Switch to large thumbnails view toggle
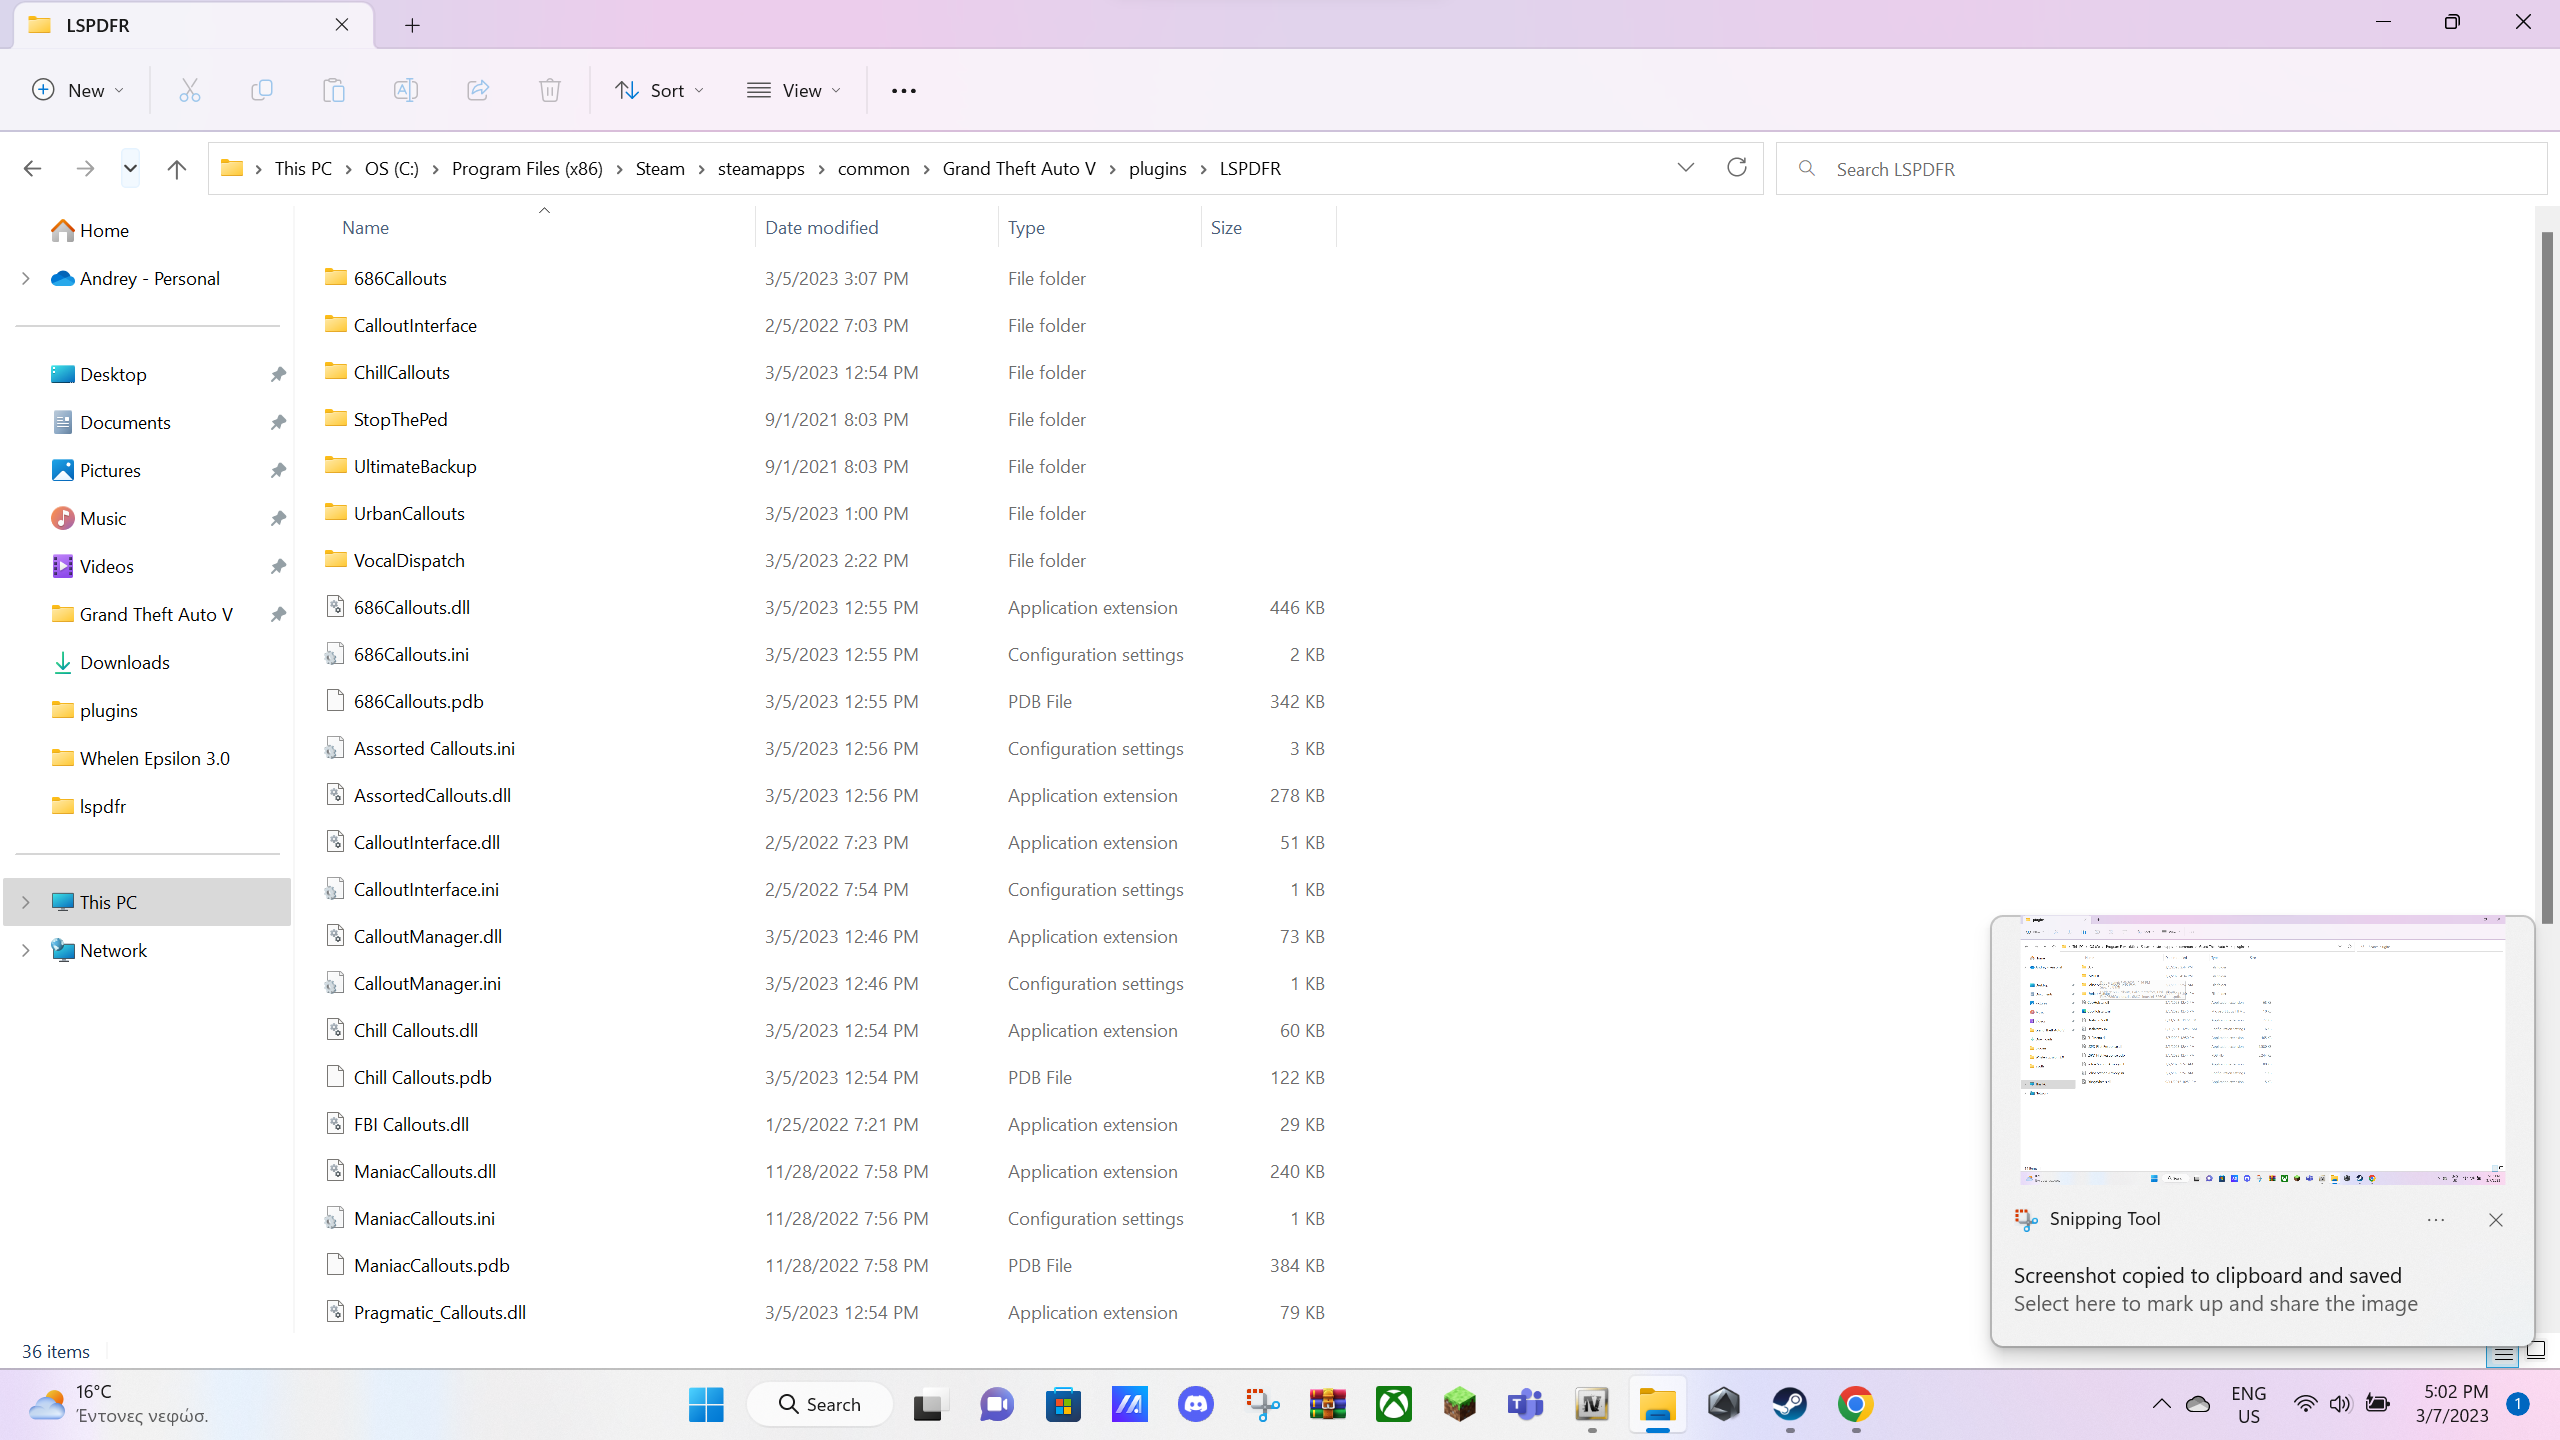Image resolution: width=2560 pixels, height=1440 pixels. pos(2536,1352)
